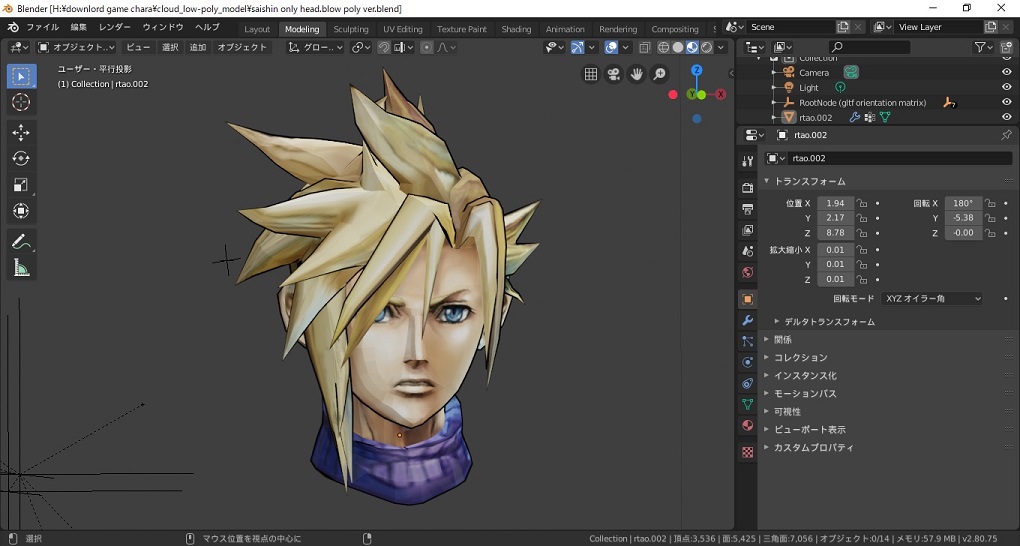This screenshot has width=1020, height=546.
Task: Pin the properties editor context
Action: click(x=1006, y=135)
